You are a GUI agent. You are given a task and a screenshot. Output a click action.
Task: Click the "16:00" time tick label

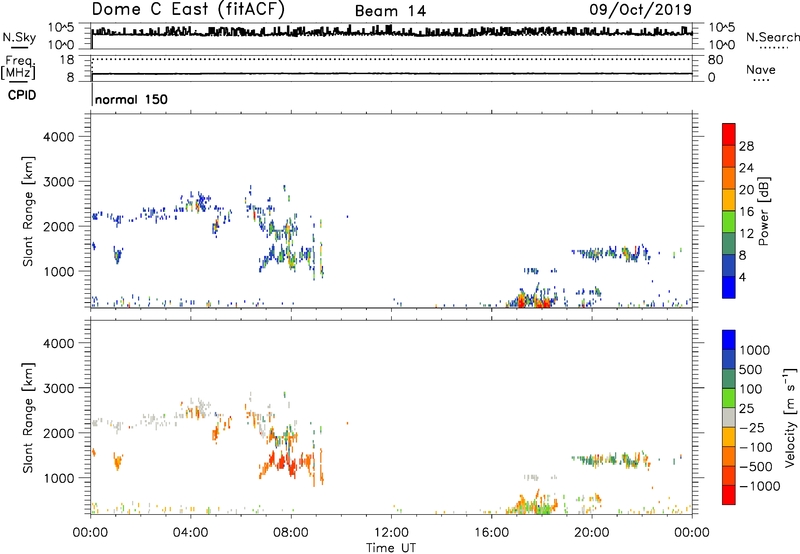pos(491,533)
